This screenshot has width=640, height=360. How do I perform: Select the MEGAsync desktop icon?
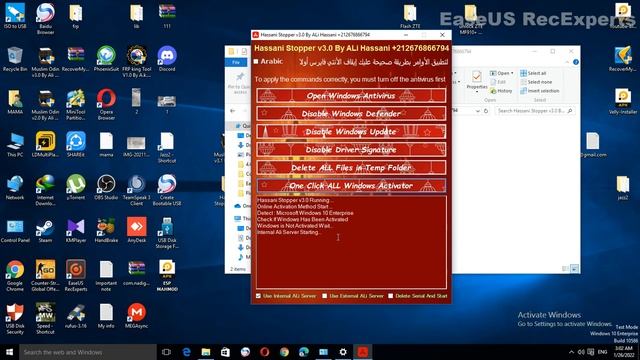[x=136, y=316]
